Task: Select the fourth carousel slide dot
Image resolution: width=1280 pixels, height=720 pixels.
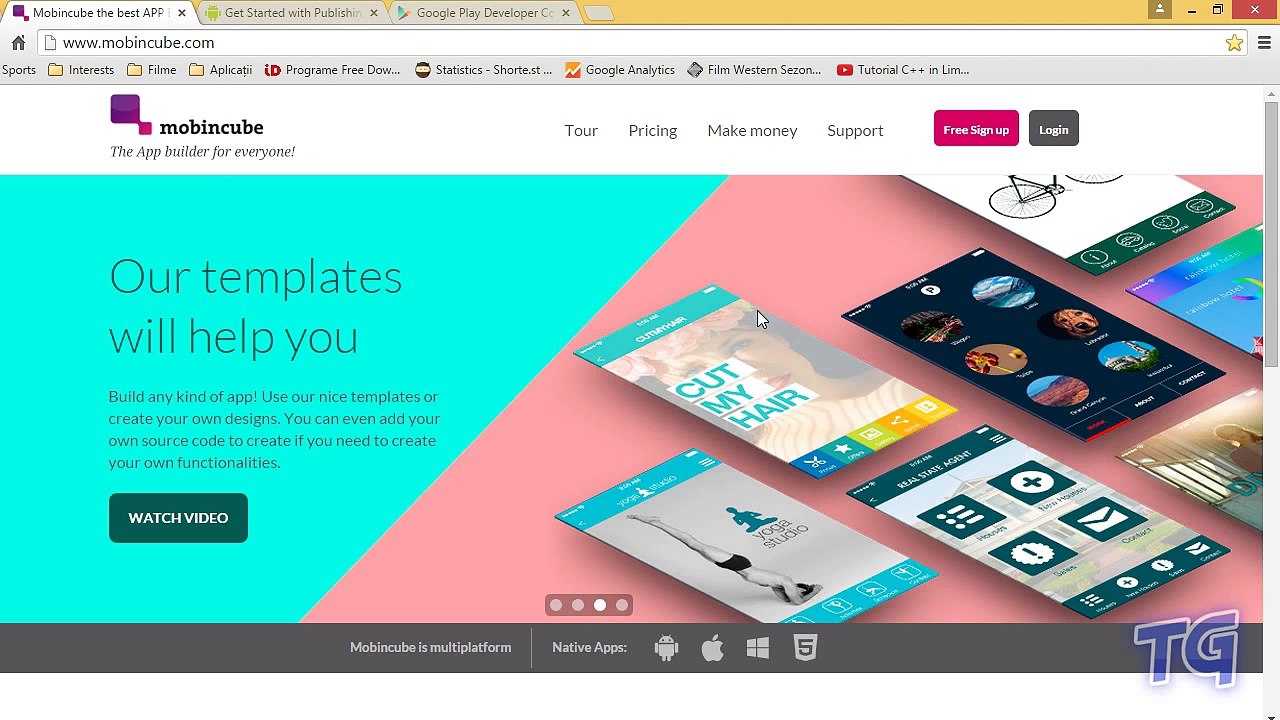Action: pyautogui.click(x=622, y=605)
